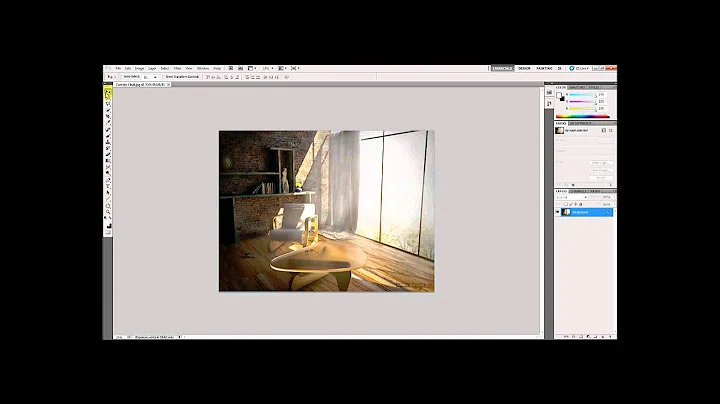This screenshot has width=720, height=404.
Task: Click the Background layer thumbnail
Action: [x=566, y=212]
